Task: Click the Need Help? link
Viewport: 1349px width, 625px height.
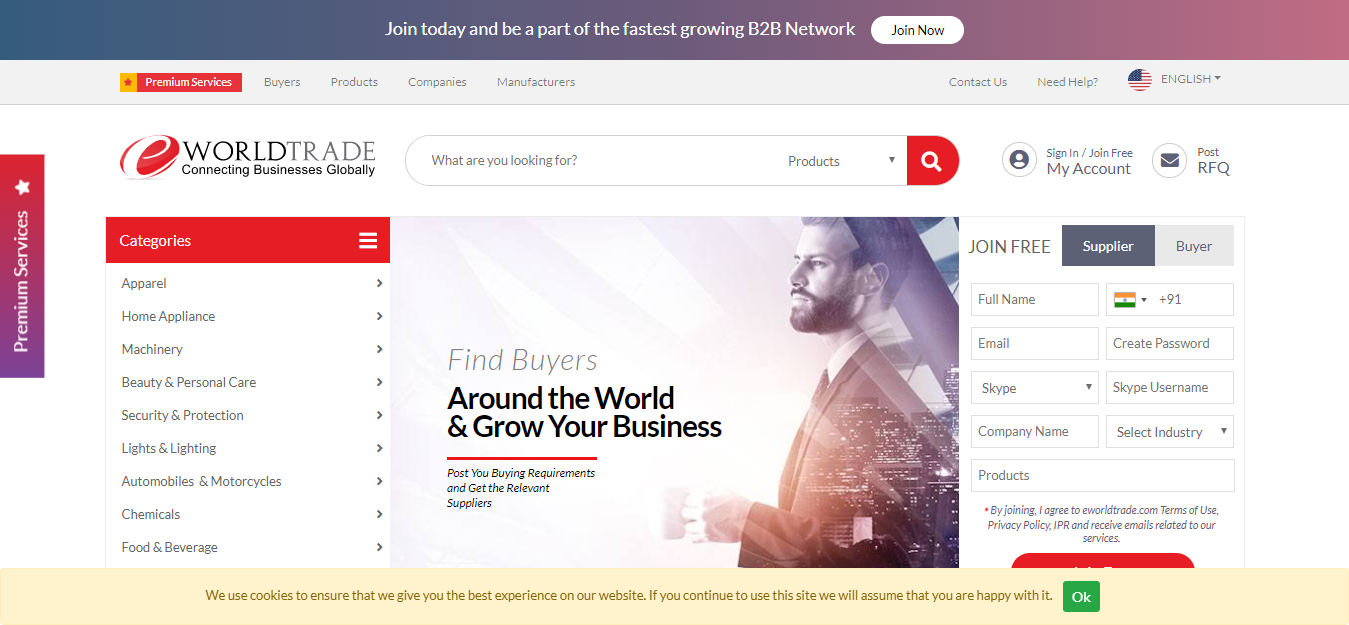Action: click(x=1067, y=82)
